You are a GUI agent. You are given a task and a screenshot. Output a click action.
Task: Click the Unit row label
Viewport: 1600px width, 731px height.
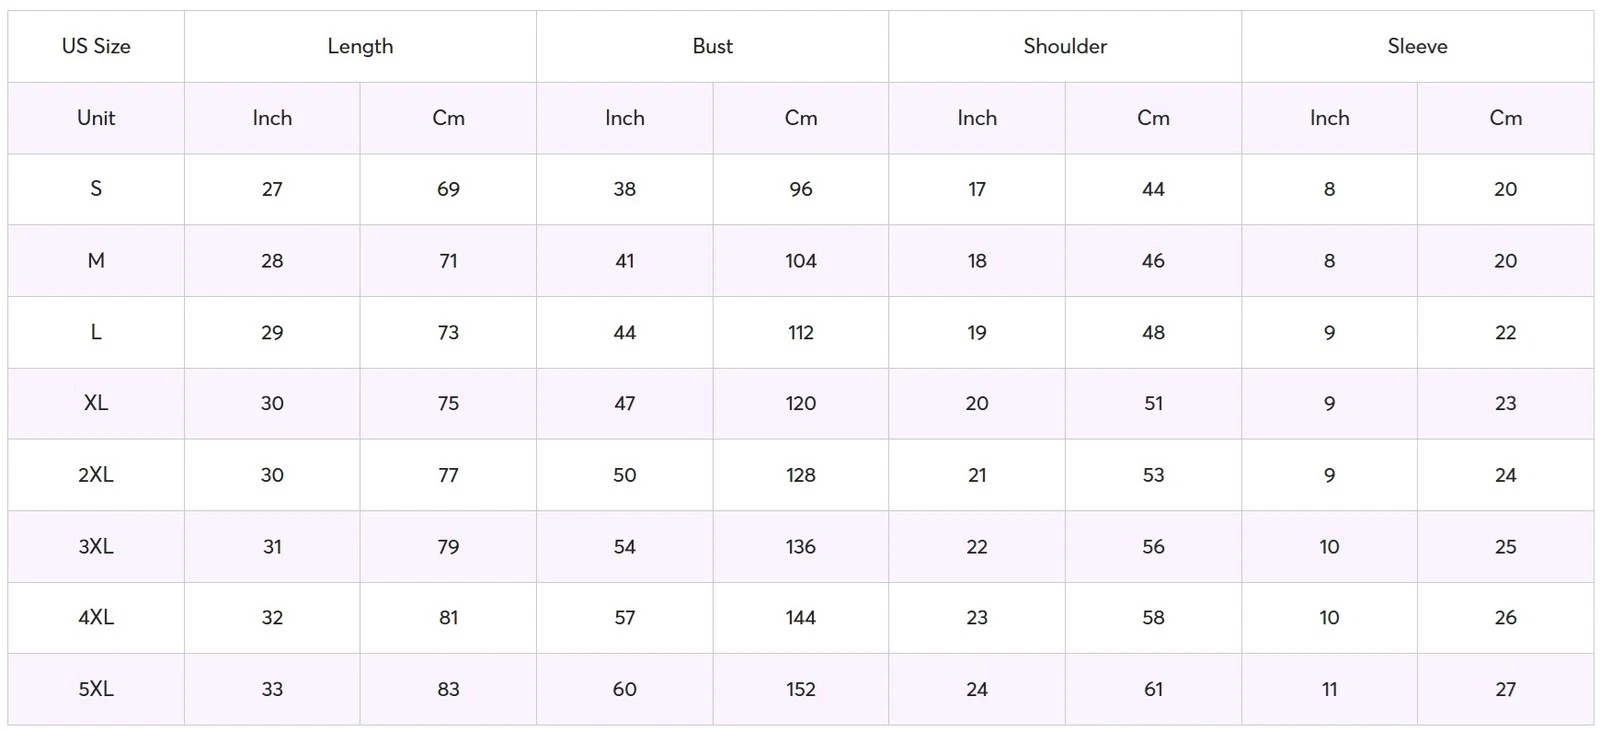(x=96, y=118)
